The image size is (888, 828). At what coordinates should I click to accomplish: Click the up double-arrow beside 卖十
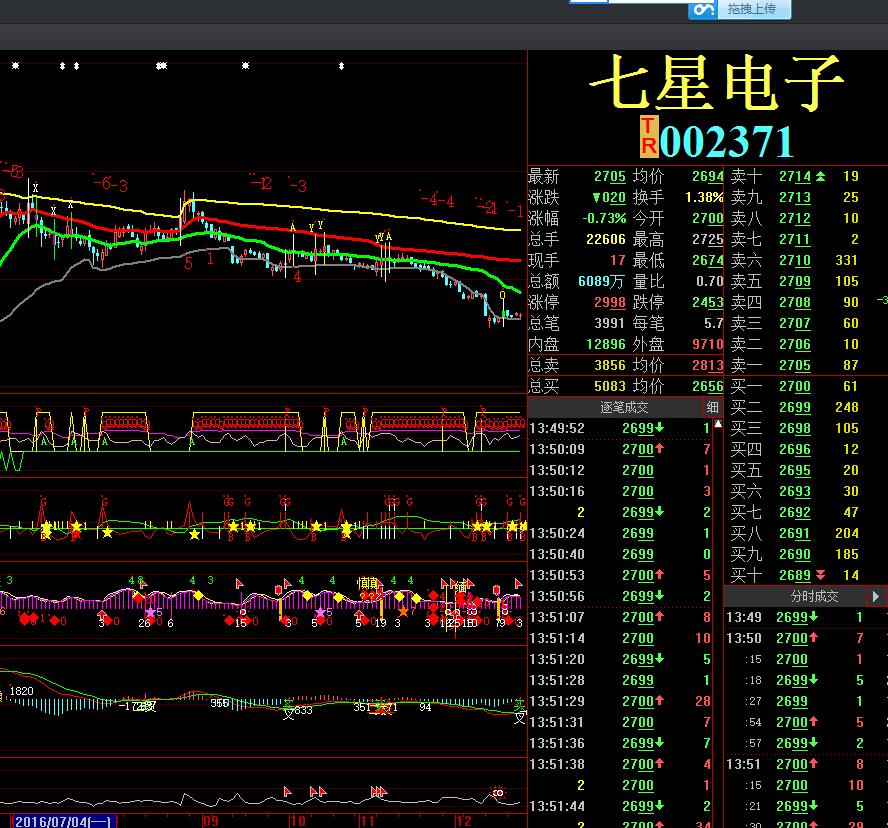pos(820,177)
